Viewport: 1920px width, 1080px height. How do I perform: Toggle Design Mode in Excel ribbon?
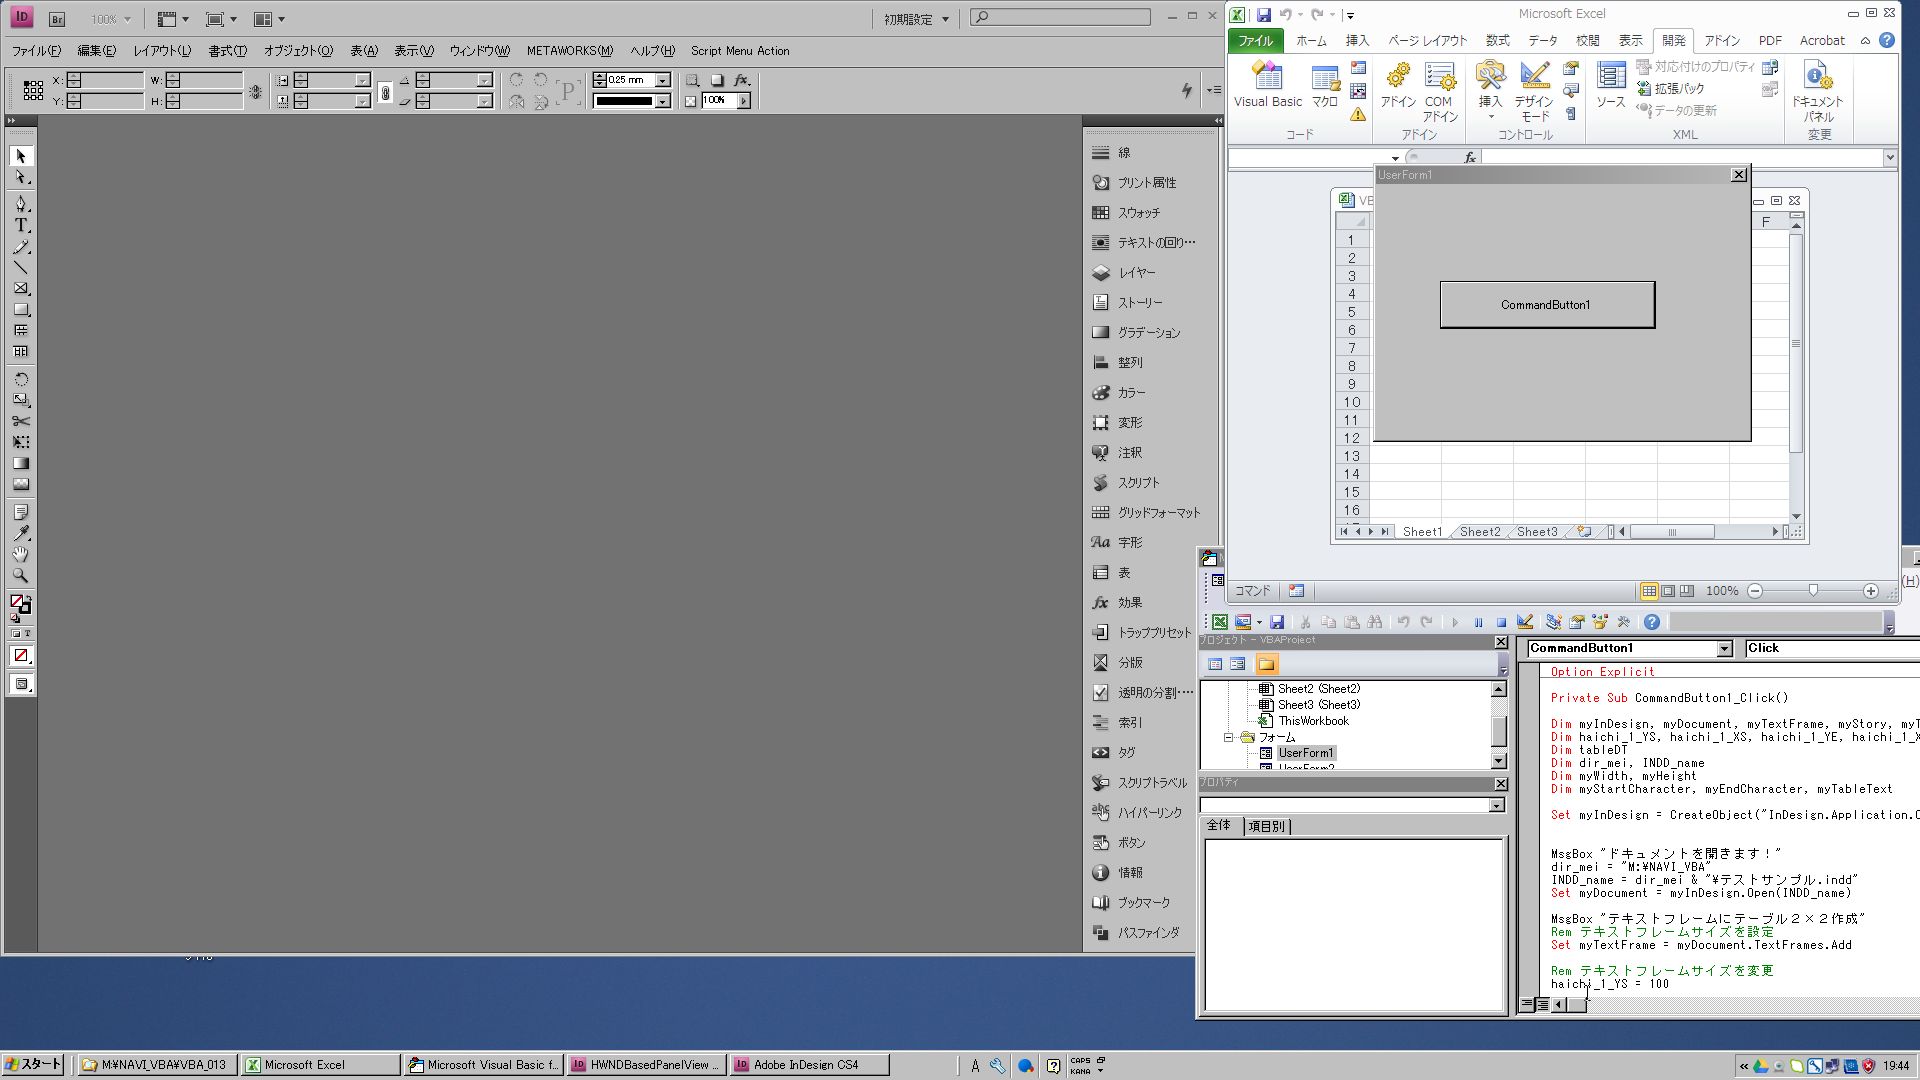point(1533,90)
